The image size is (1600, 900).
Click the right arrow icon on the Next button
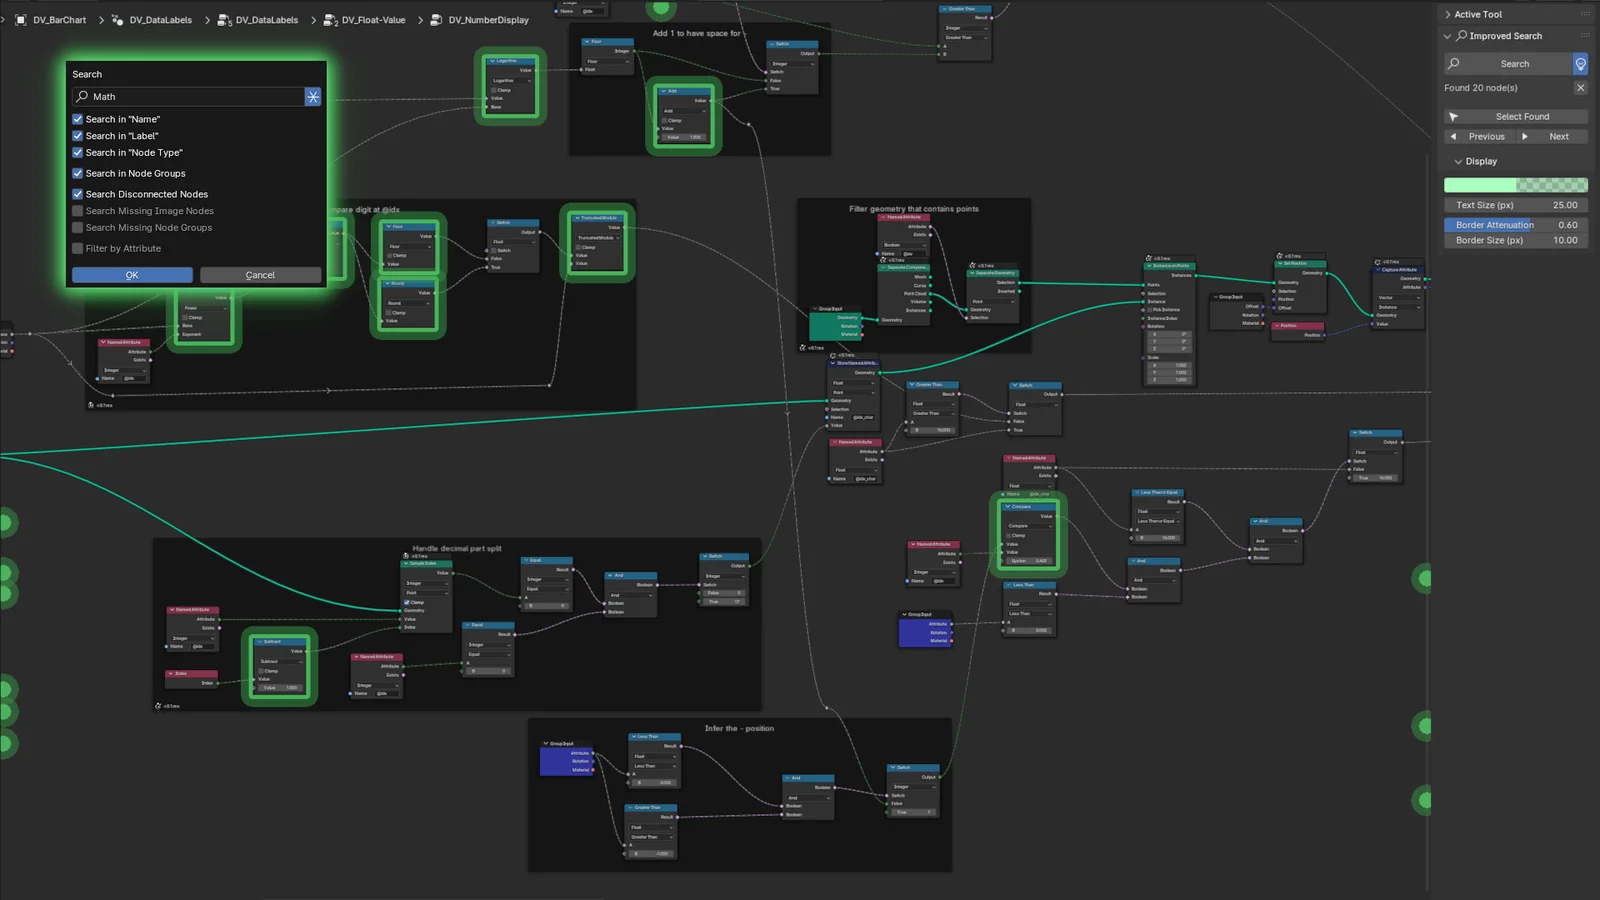[x=1527, y=136]
